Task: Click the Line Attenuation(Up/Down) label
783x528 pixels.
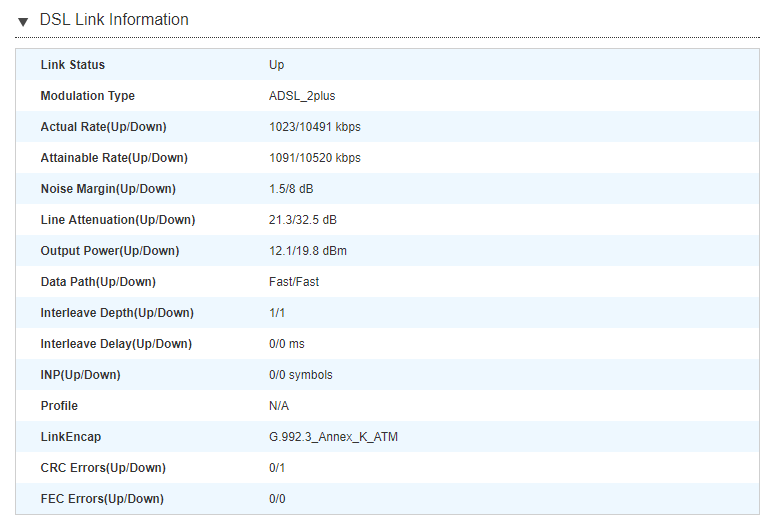Action: [x=117, y=220]
